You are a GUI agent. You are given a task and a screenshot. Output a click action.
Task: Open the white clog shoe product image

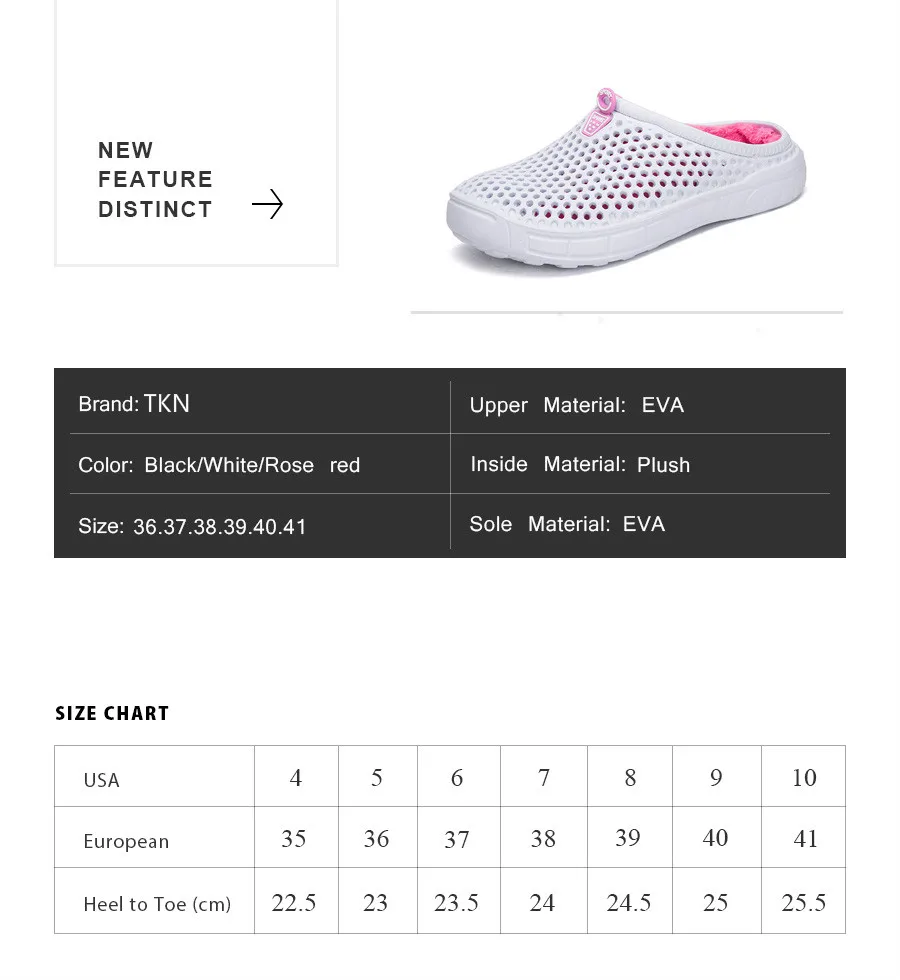[626, 179]
